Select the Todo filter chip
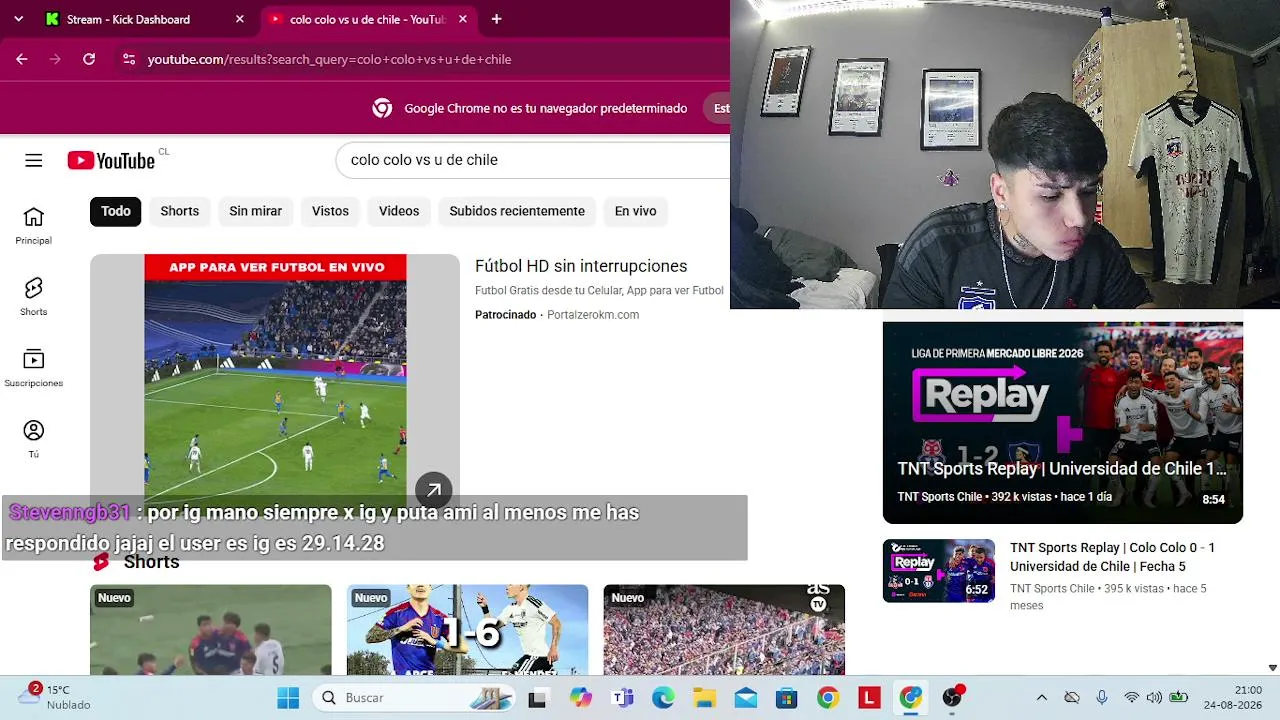Screen dimensions: 1280x720 click(x=116, y=211)
